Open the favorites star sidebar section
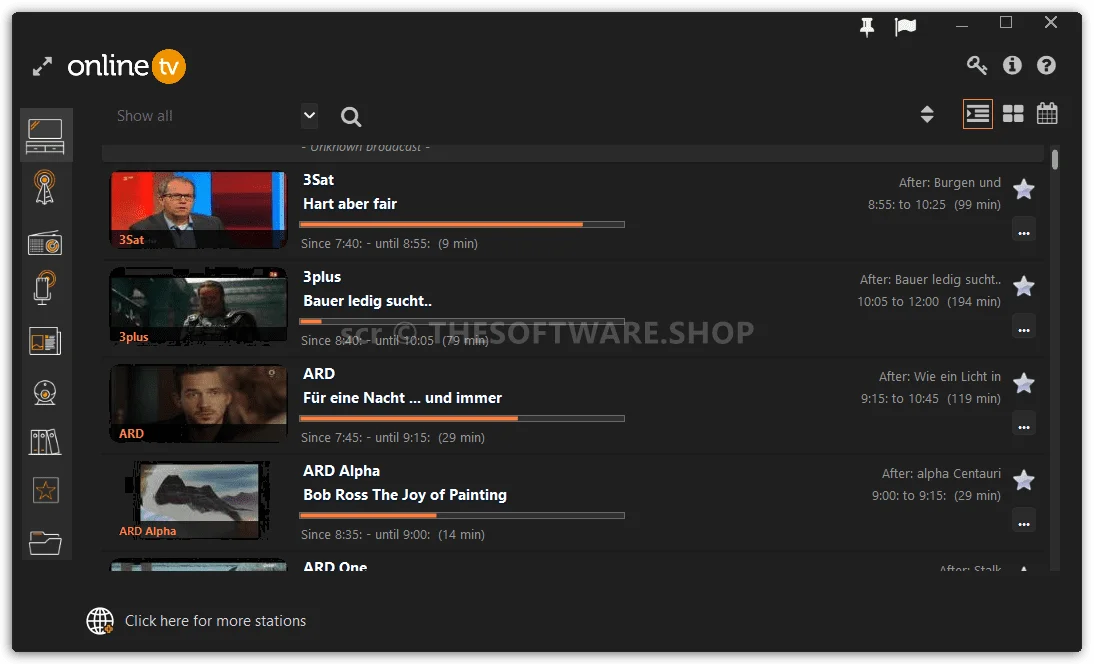1094x664 pixels. [x=46, y=490]
